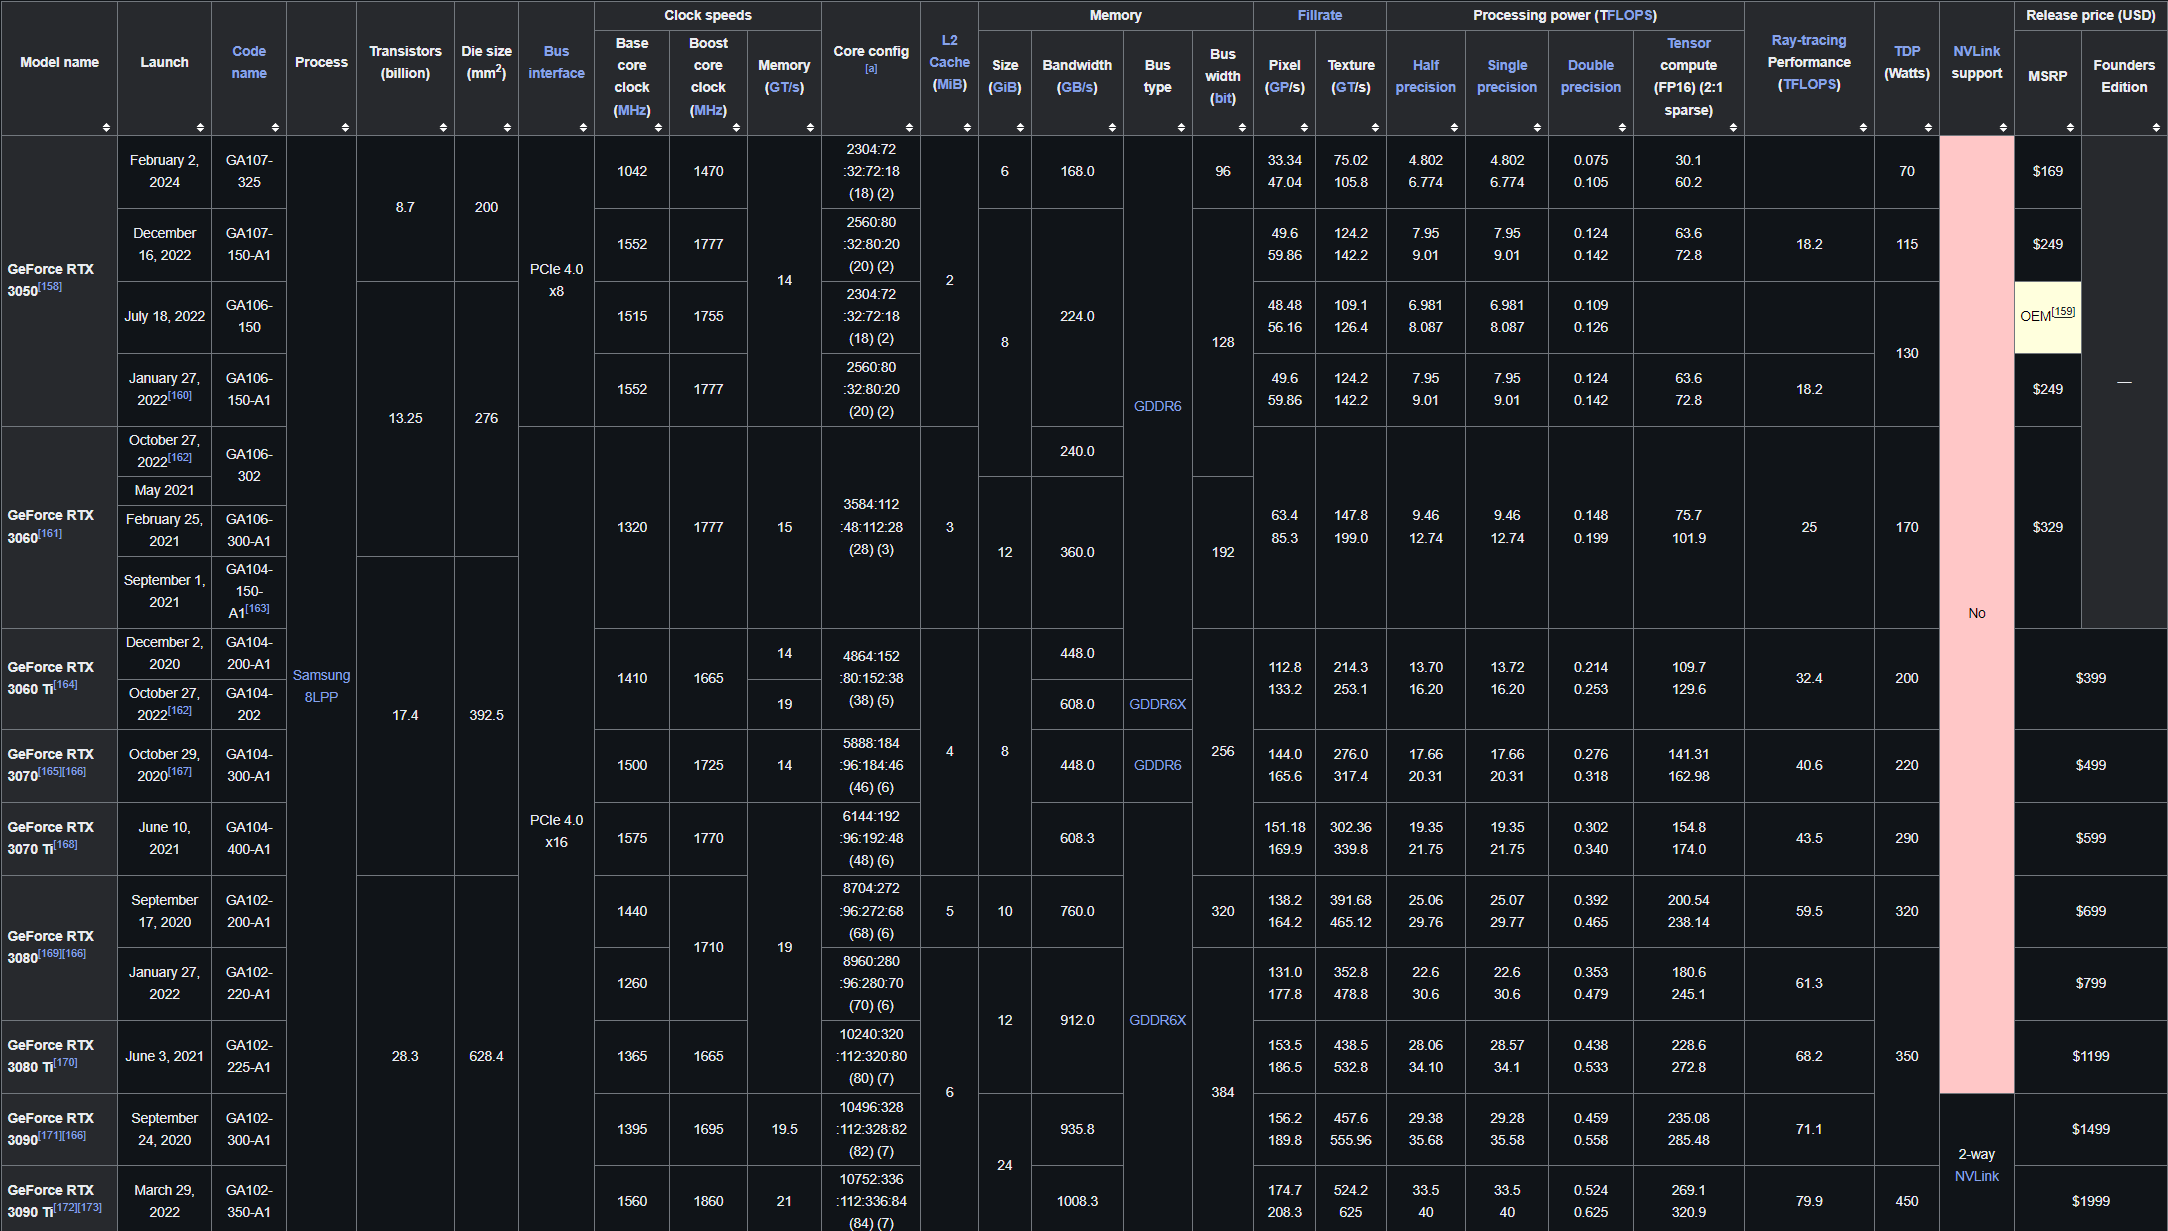Click the sort arrow in Code name column

pyautogui.click(x=275, y=128)
